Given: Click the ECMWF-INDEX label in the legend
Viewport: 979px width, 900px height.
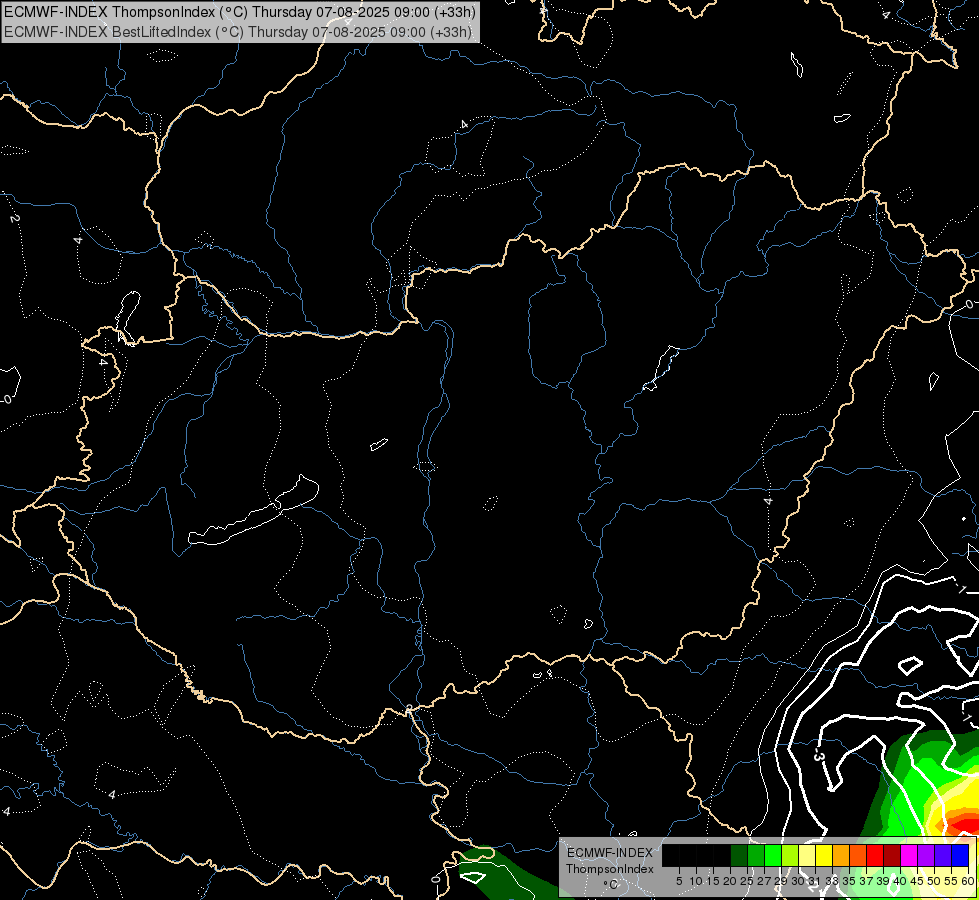Looking at the screenshot, I should (609, 853).
